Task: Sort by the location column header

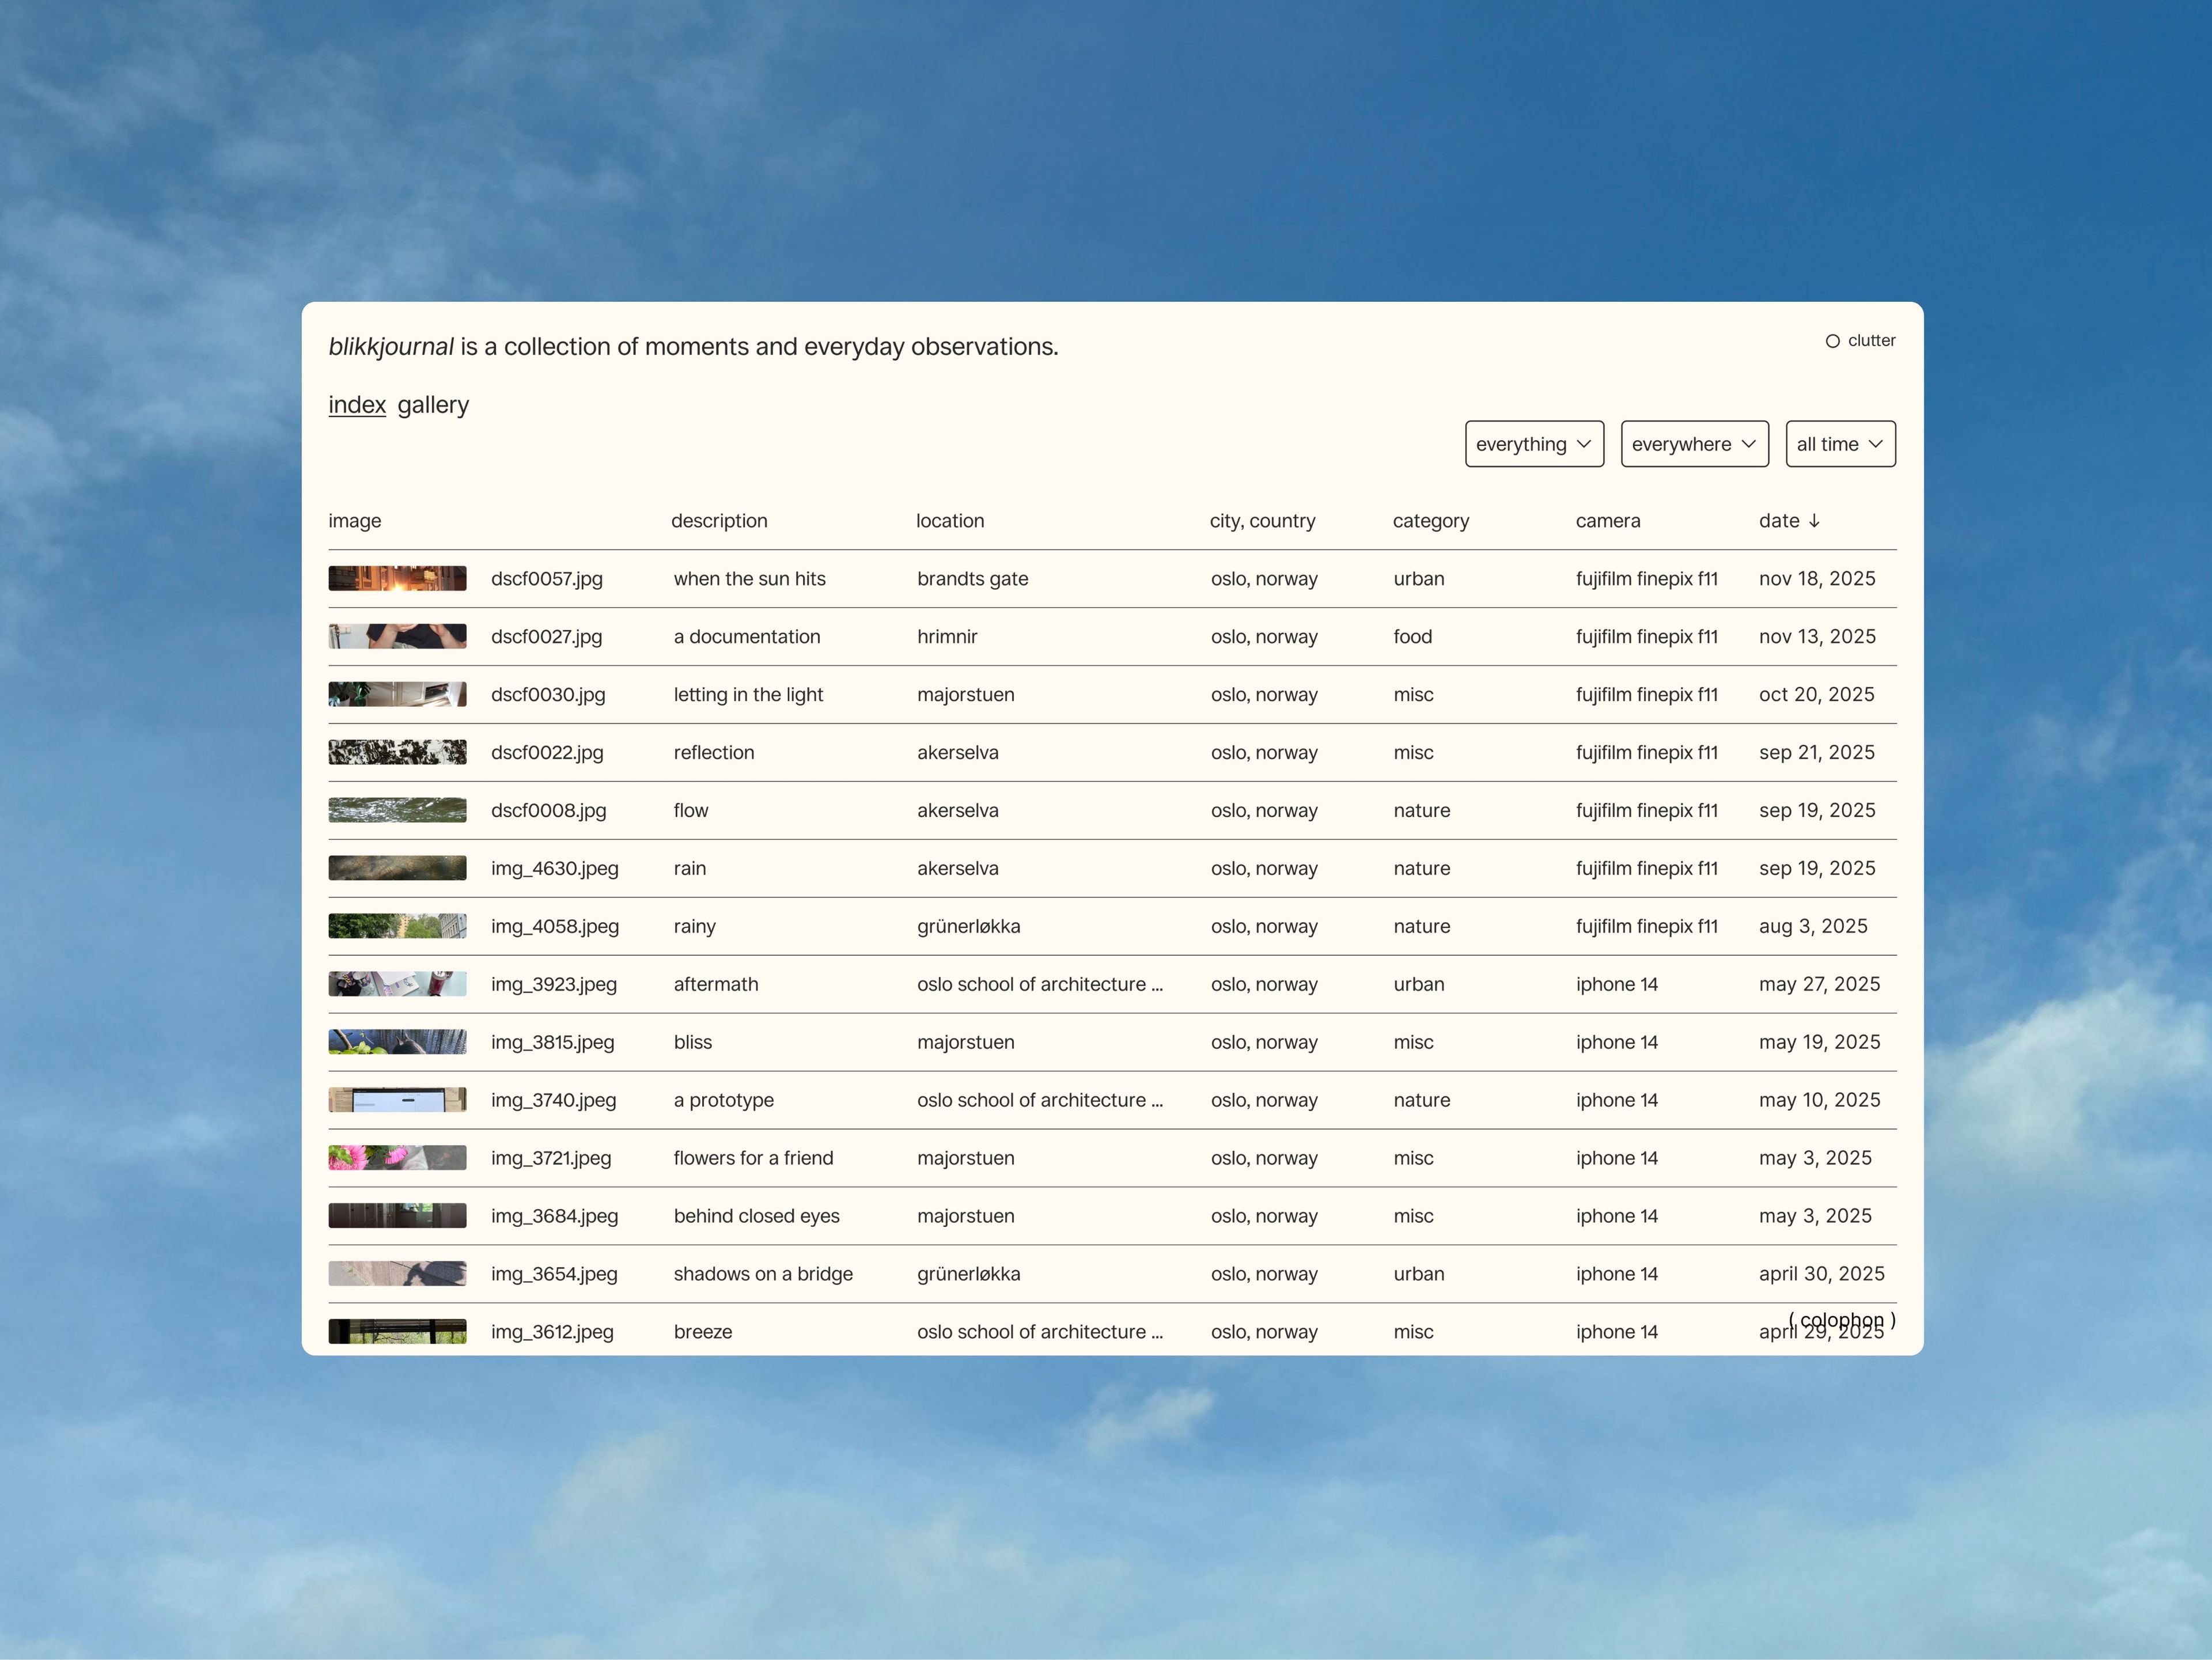Action: pos(950,521)
